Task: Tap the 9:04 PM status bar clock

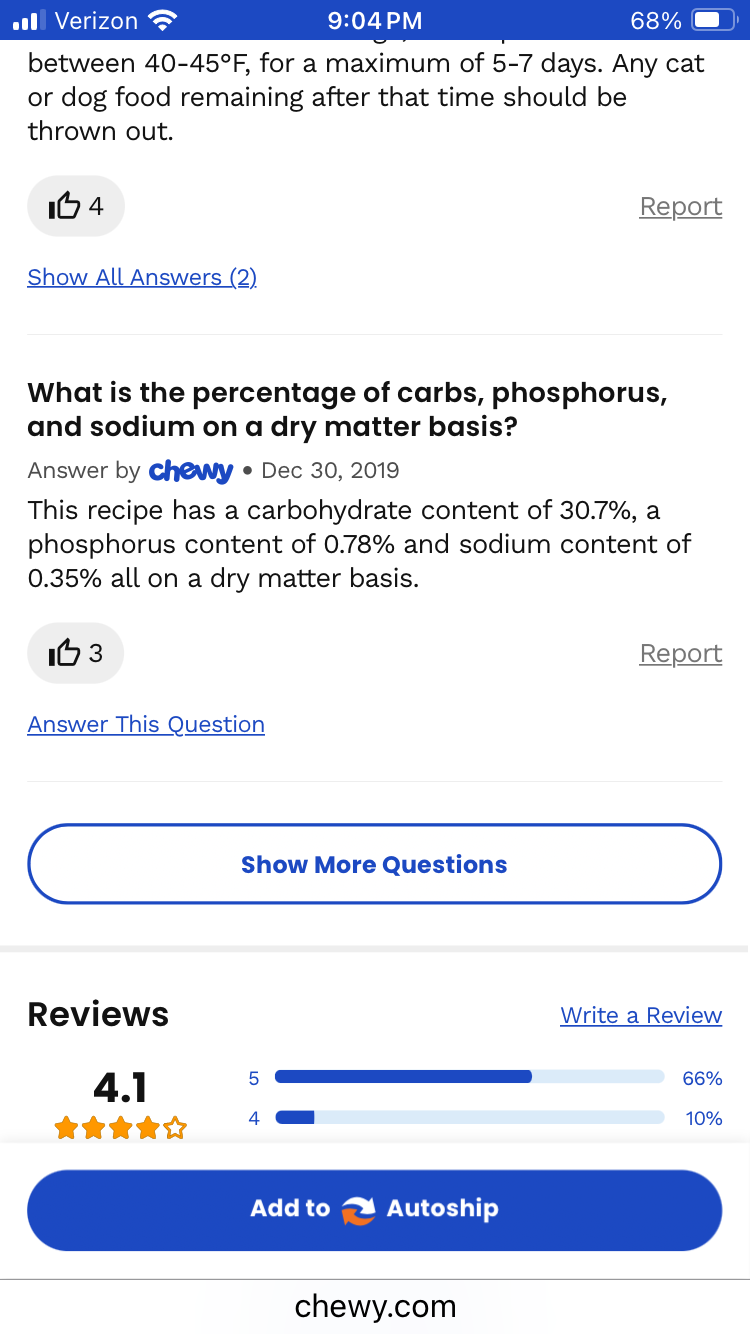Action: [x=375, y=20]
